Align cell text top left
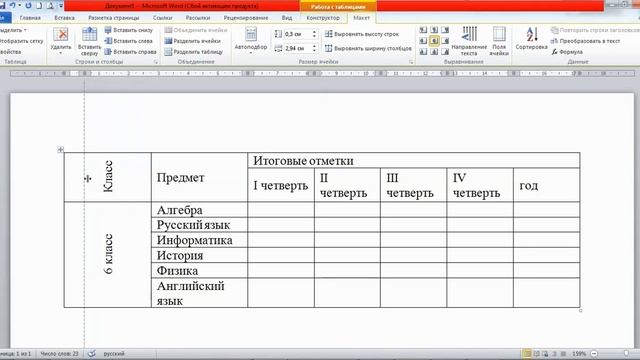 pyautogui.click(x=423, y=30)
